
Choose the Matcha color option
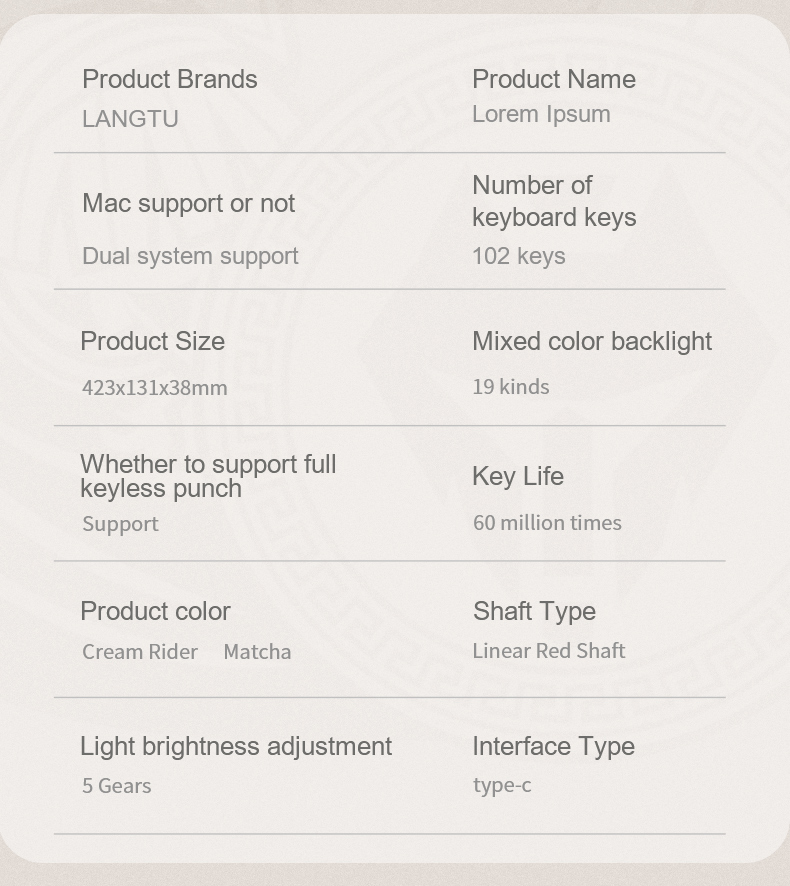click(257, 652)
